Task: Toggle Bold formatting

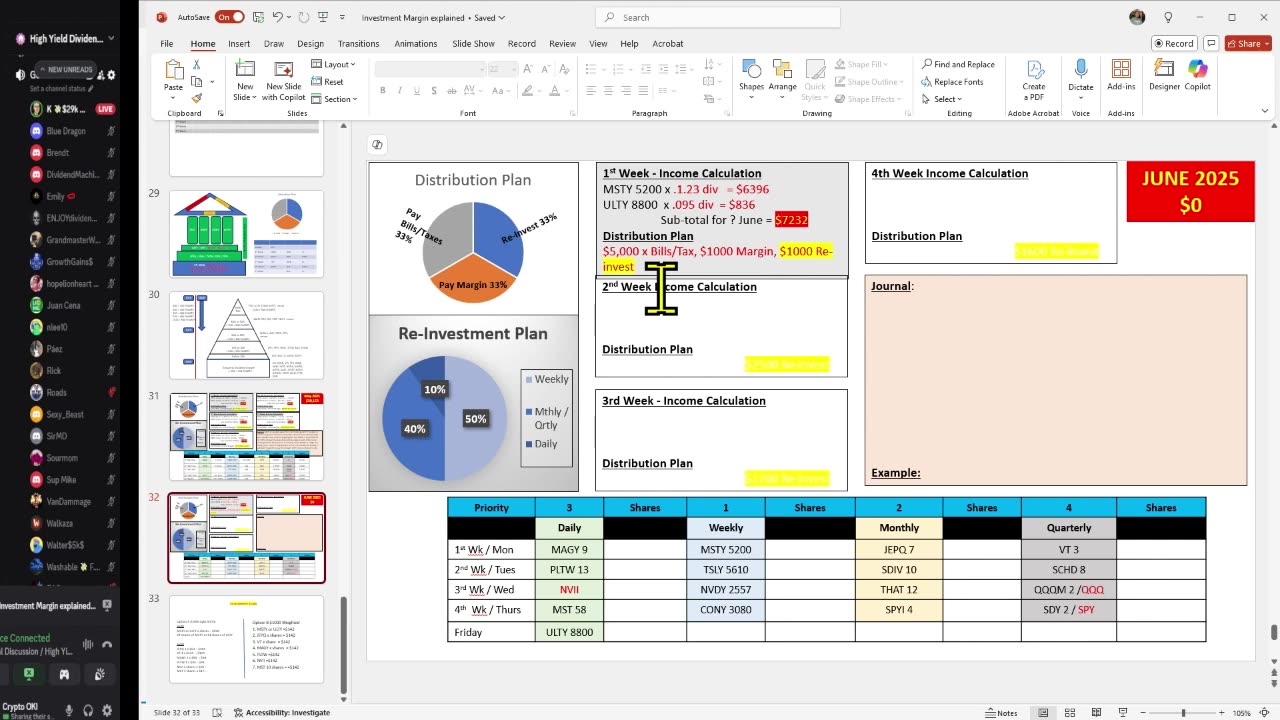Action: pos(382,91)
